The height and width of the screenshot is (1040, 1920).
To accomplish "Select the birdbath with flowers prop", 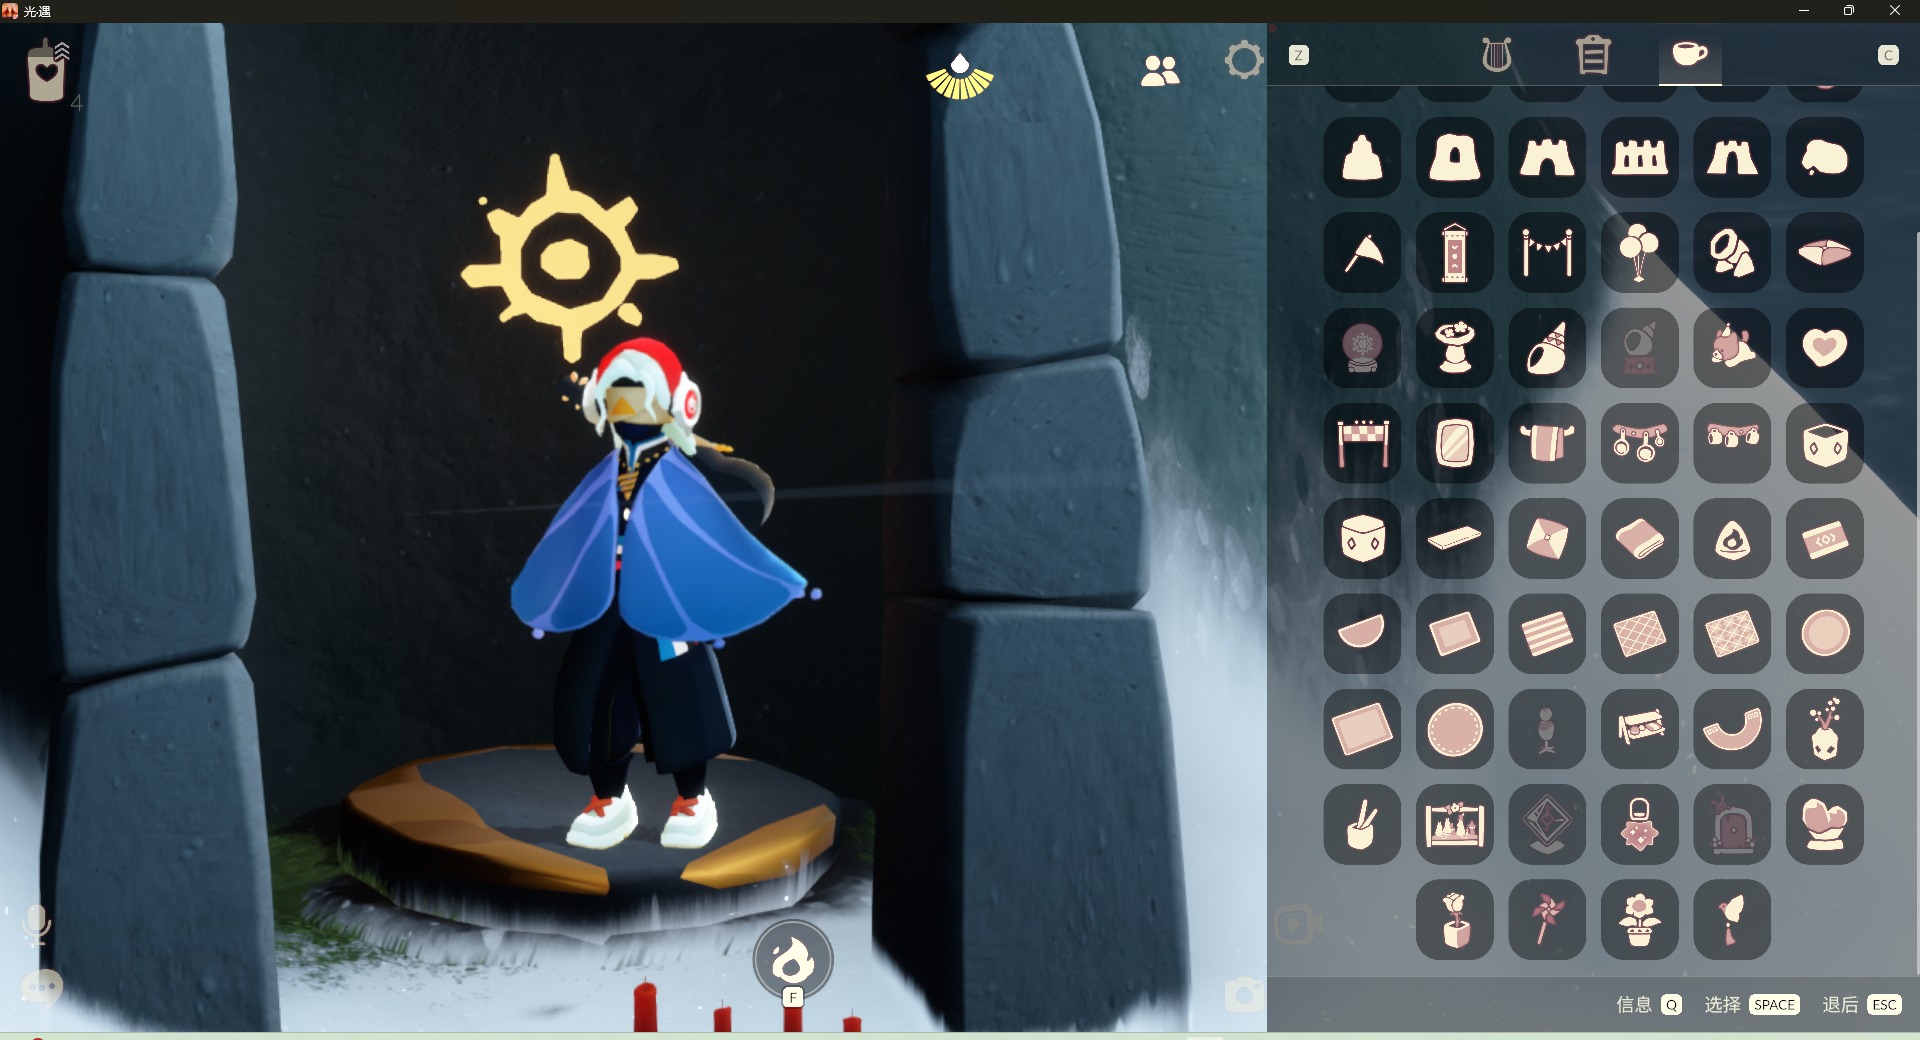I will coord(1455,347).
